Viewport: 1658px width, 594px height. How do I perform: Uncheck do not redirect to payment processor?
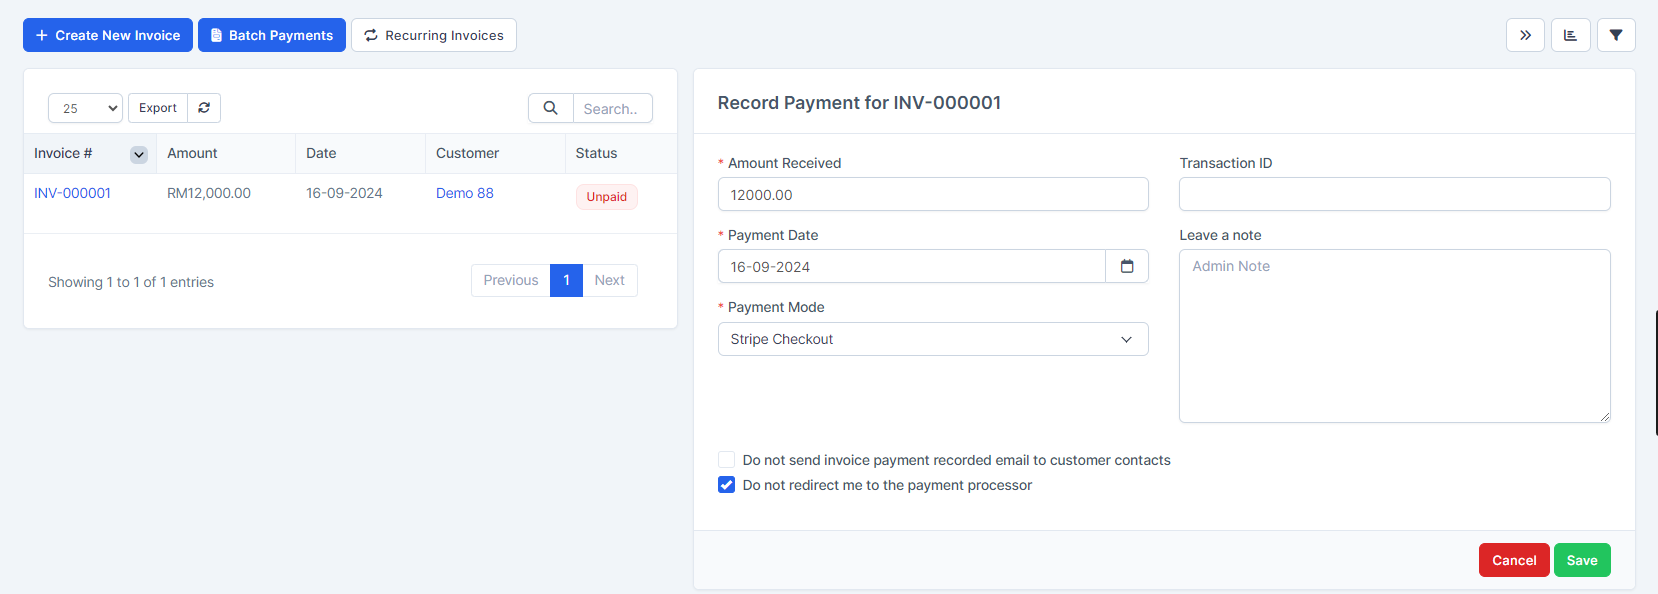[727, 485]
